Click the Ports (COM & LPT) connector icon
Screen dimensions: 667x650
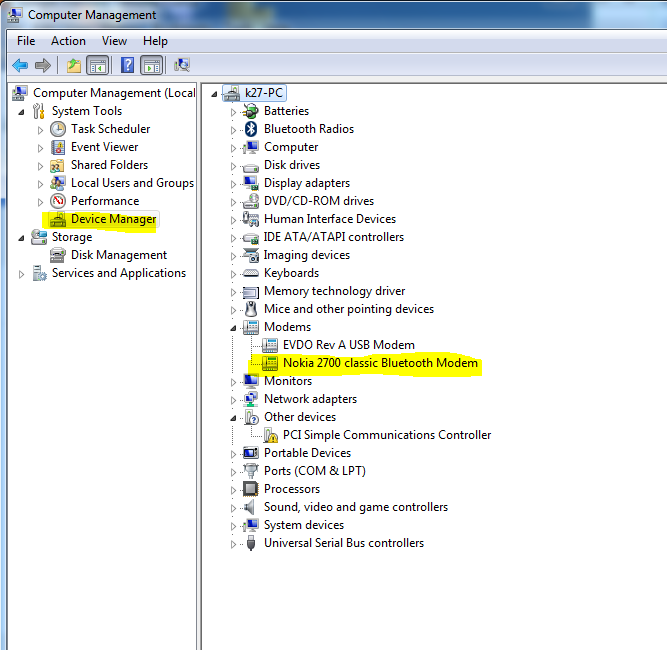click(251, 471)
